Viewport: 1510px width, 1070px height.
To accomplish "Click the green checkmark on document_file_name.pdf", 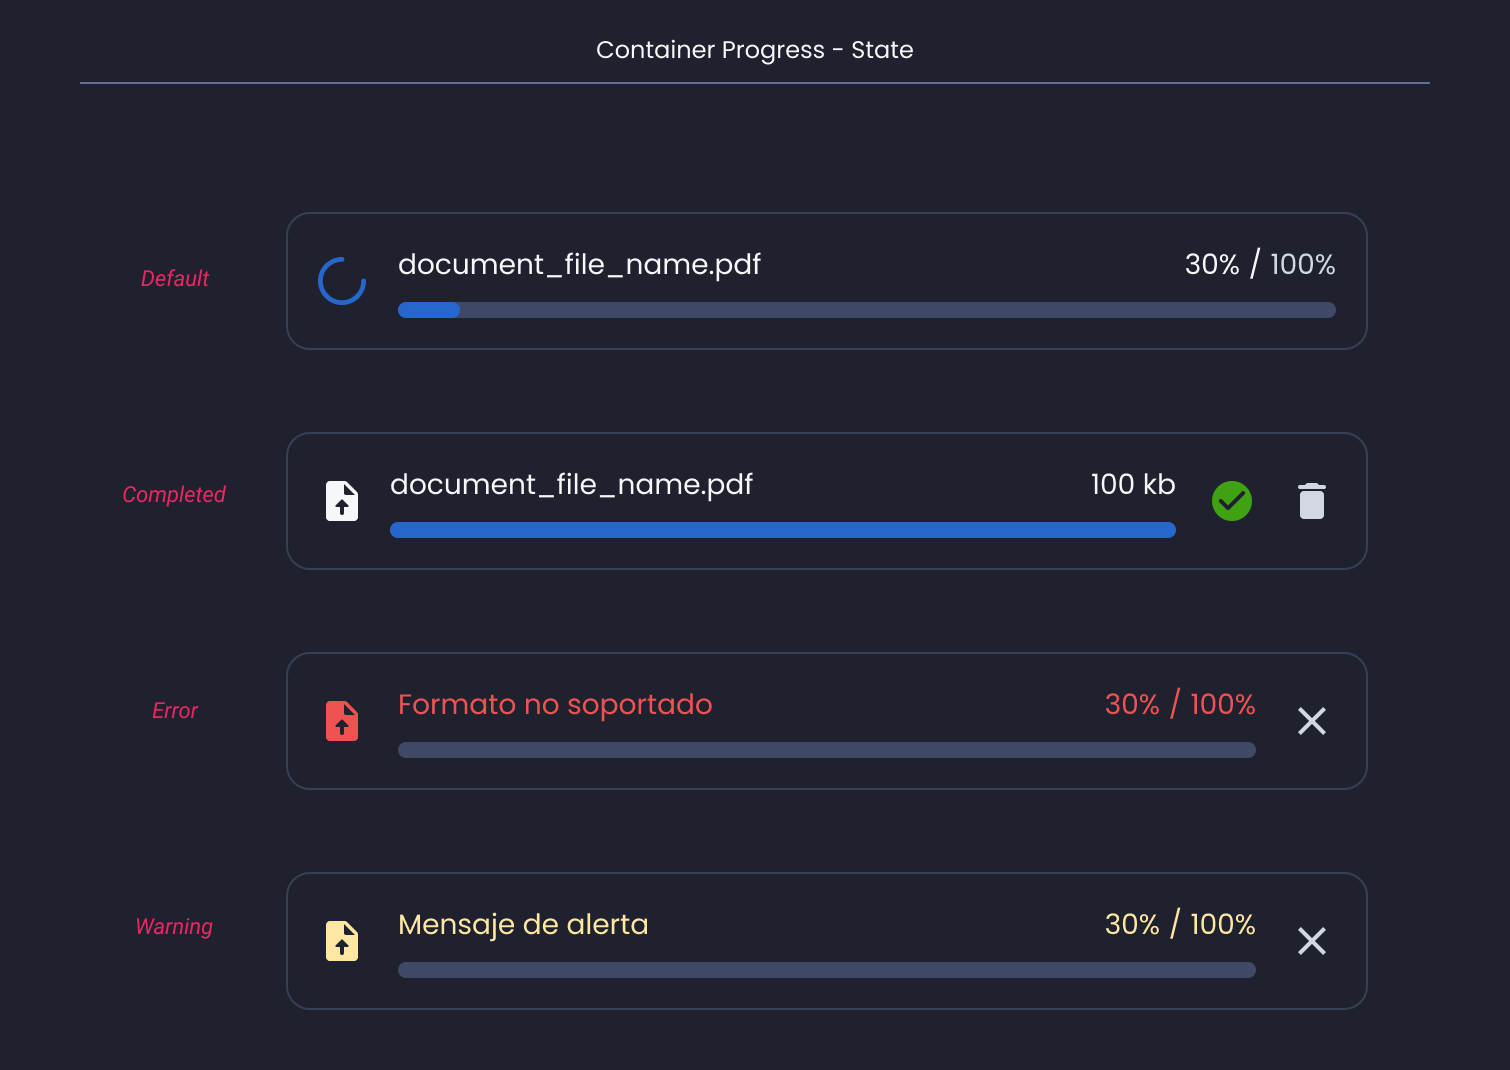I will coord(1232,500).
